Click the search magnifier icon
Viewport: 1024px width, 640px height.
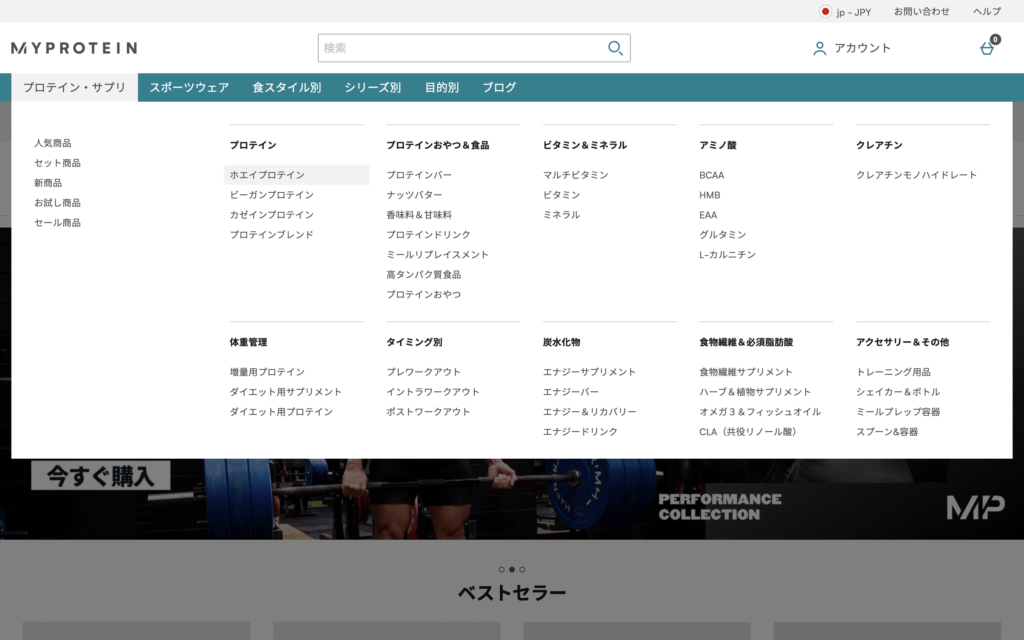click(615, 48)
